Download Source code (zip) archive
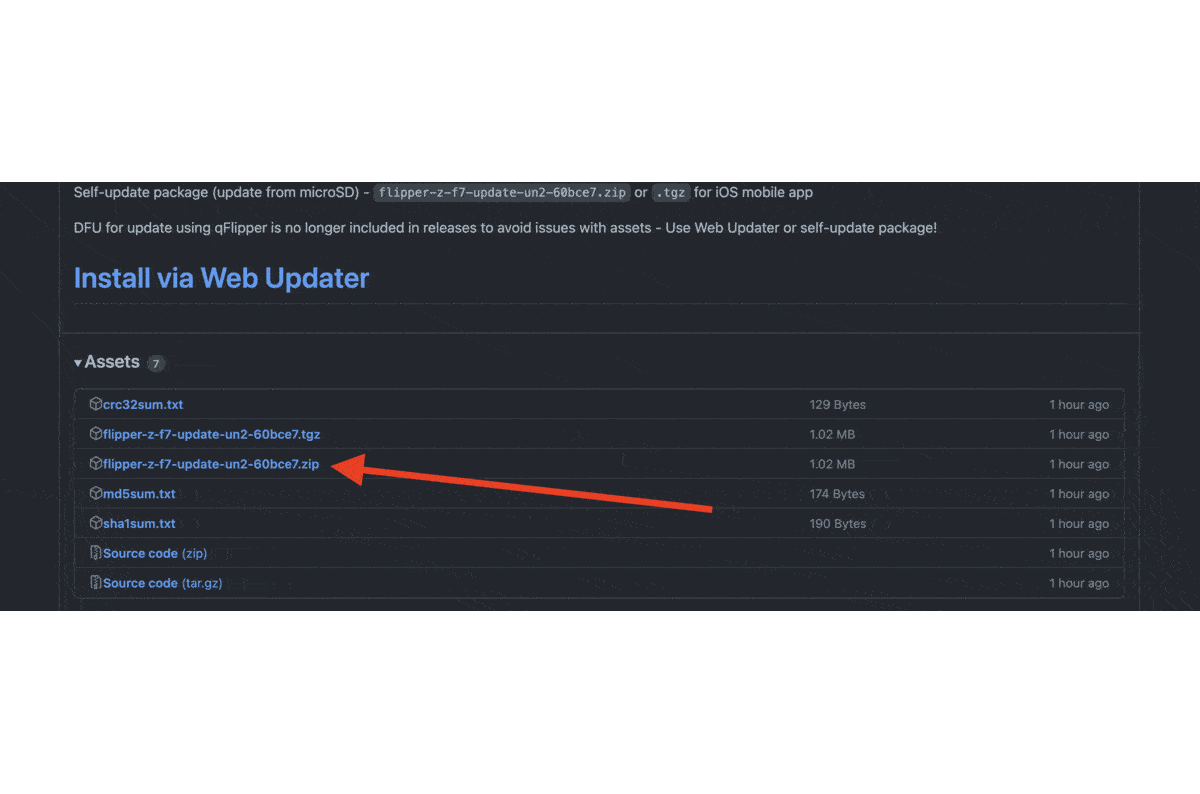The image size is (1200, 794). [154, 553]
